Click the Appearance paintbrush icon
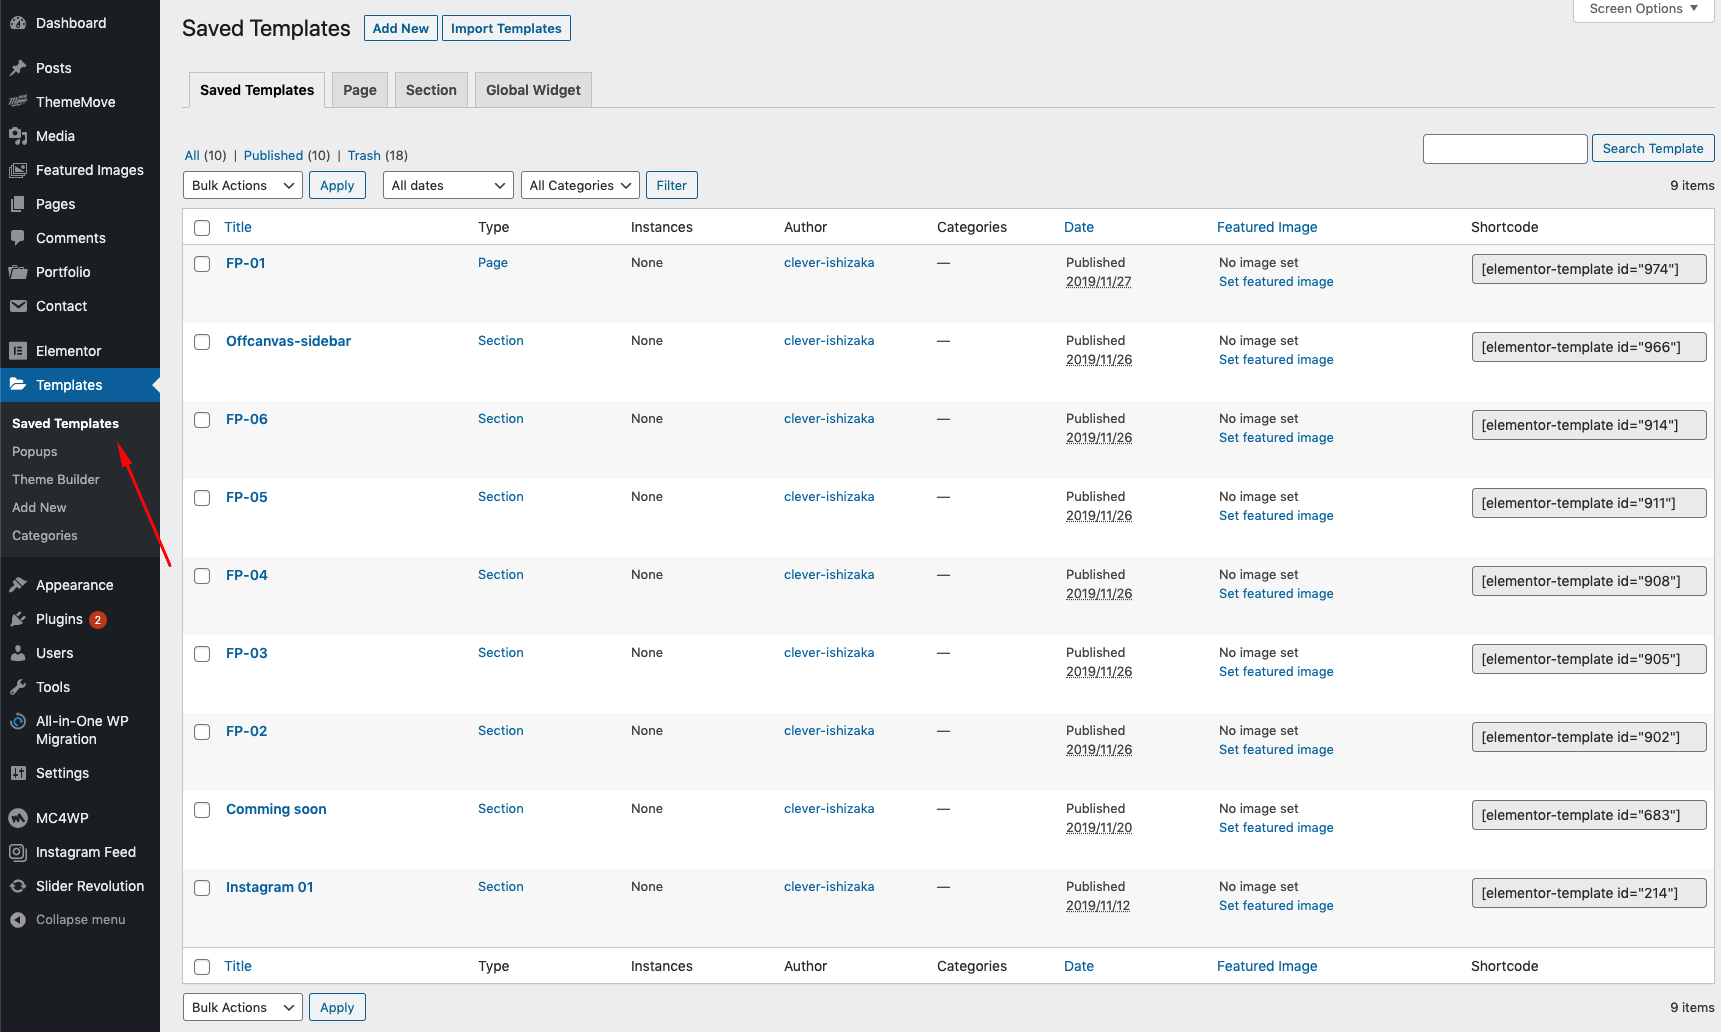This screenshot has width=1721, height=1032. [x=18, y=585]
